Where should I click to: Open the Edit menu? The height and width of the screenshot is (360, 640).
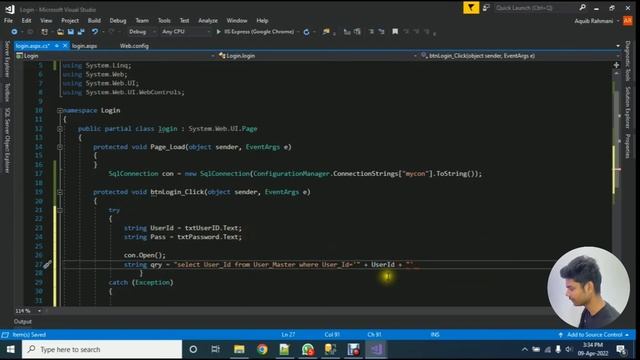click(27, 20)
